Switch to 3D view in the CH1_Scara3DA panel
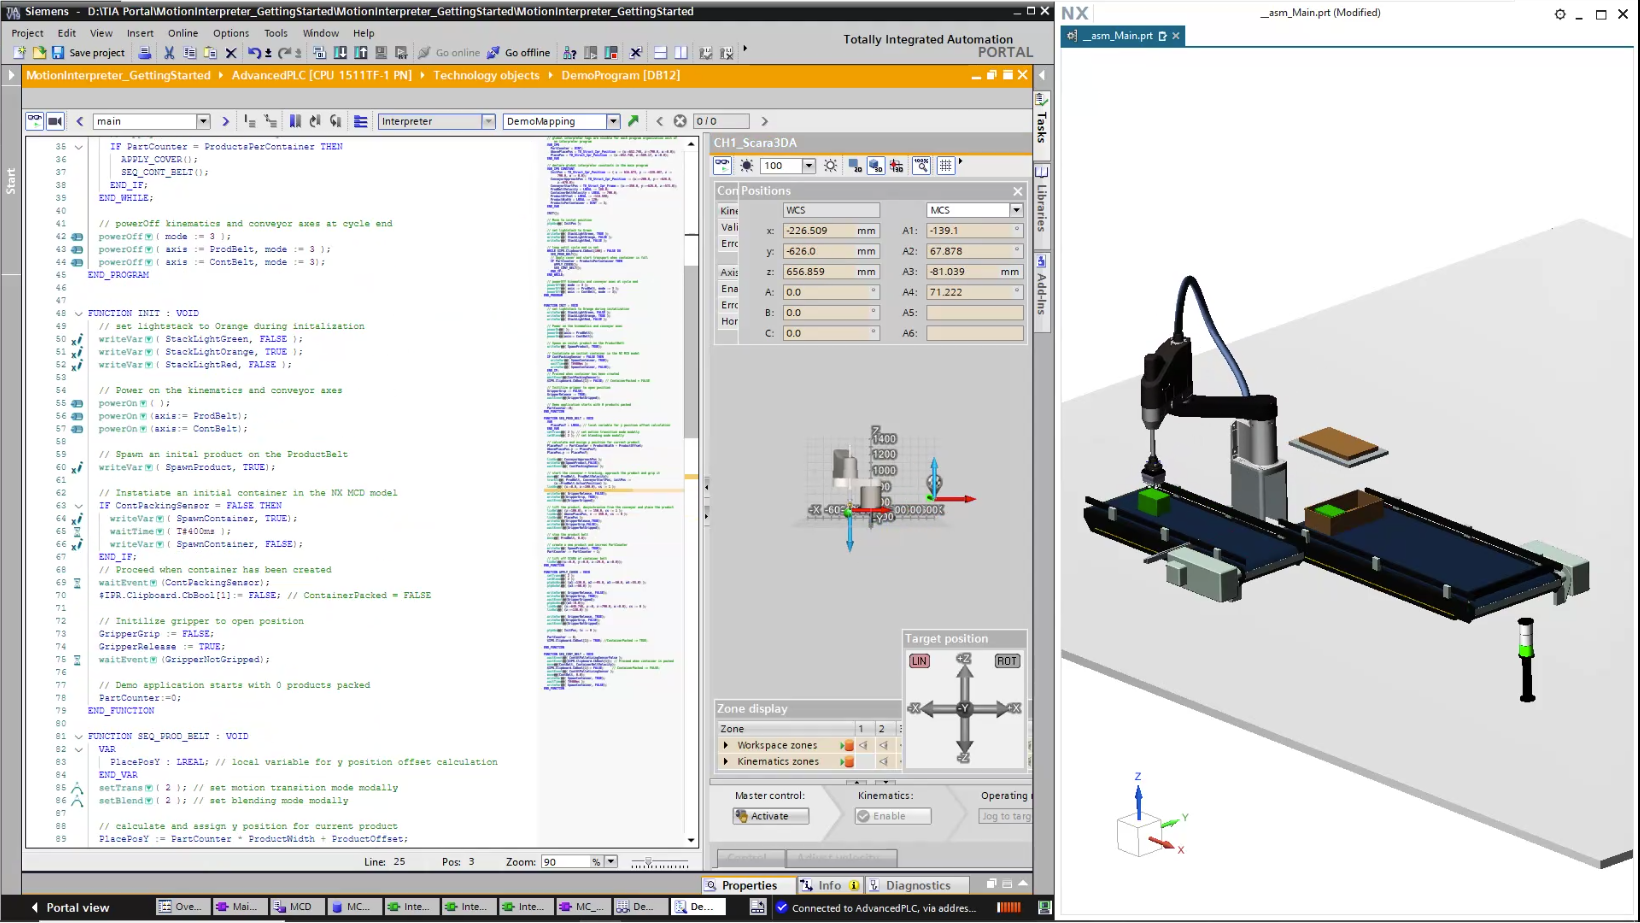Screen dimensions: 1640x923 (875, 166)
